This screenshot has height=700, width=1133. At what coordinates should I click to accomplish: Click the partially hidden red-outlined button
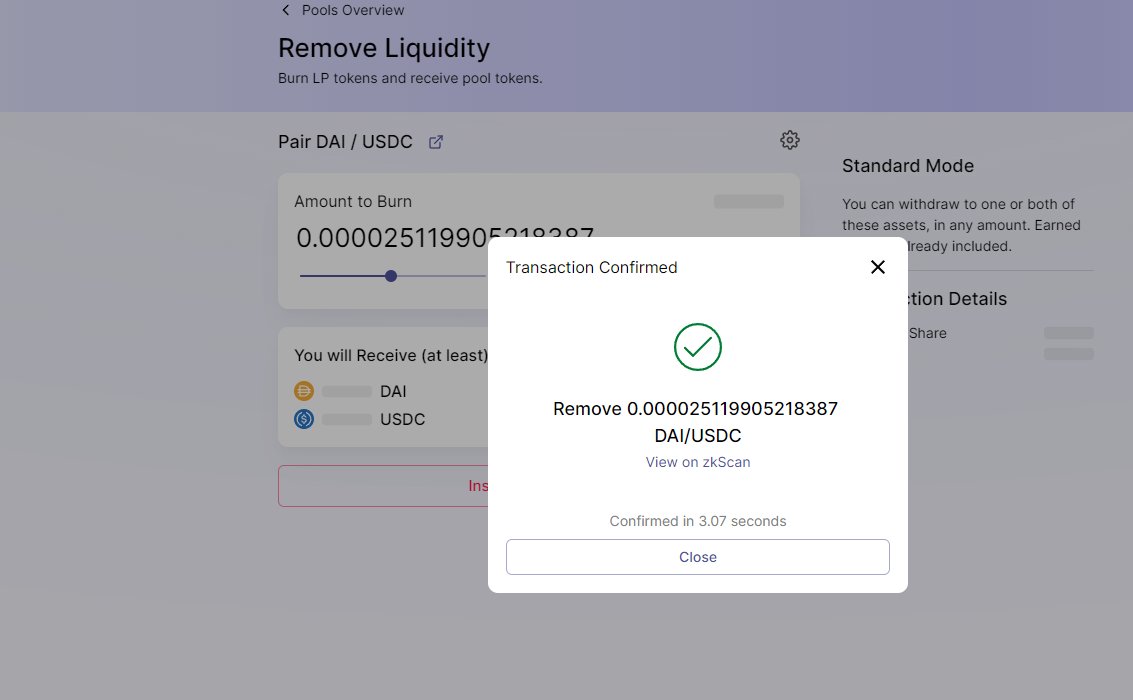(383, 485)
